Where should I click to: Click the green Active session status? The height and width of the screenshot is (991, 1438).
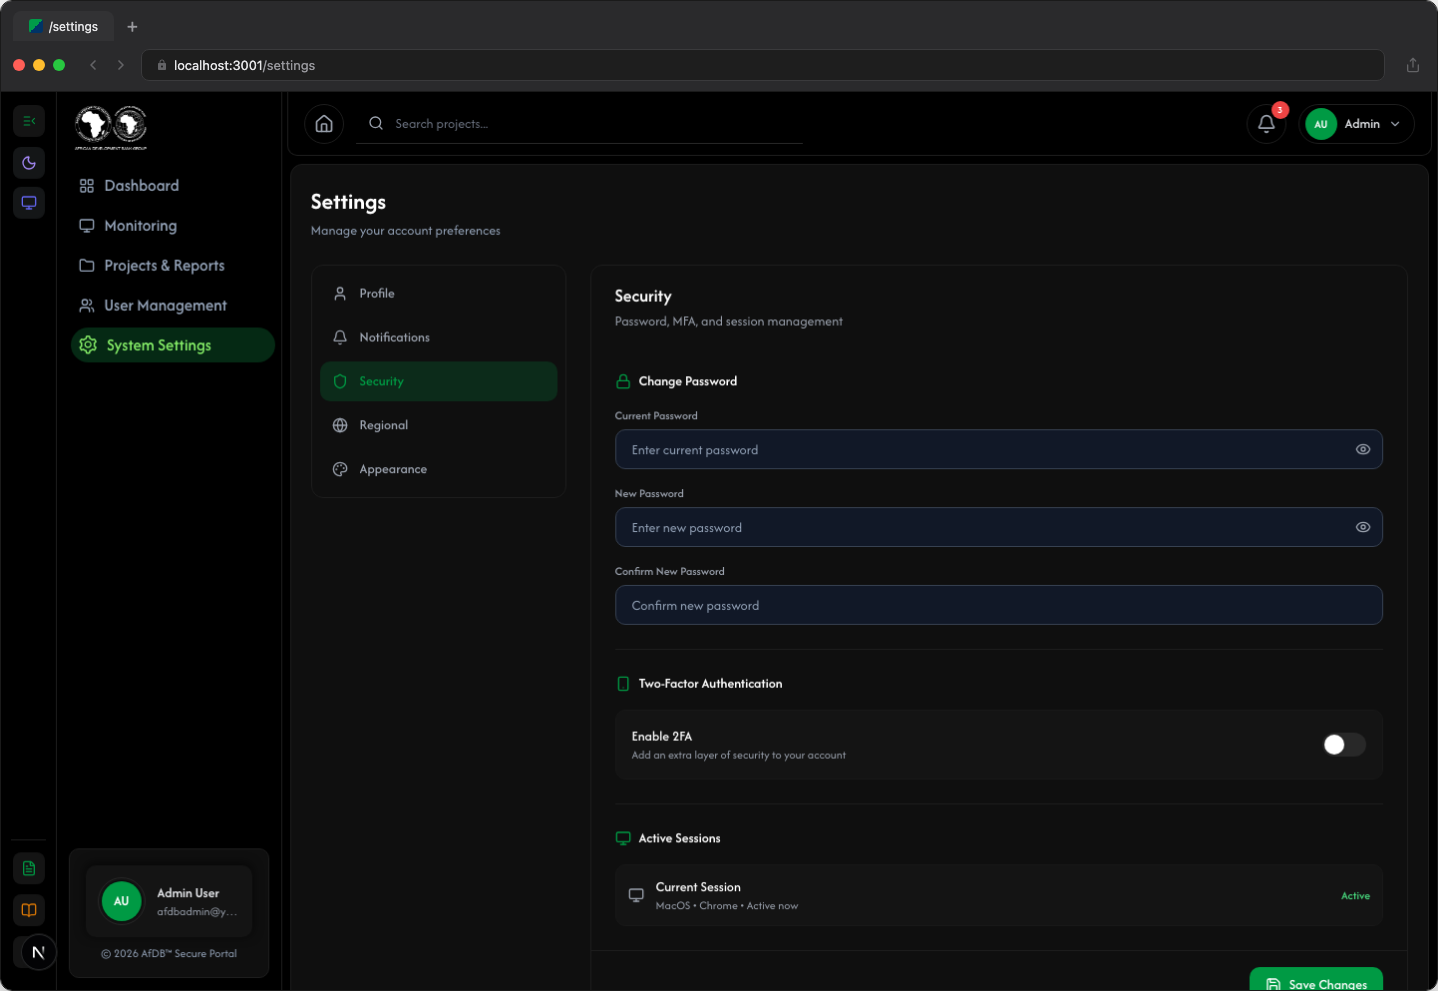1355,896
